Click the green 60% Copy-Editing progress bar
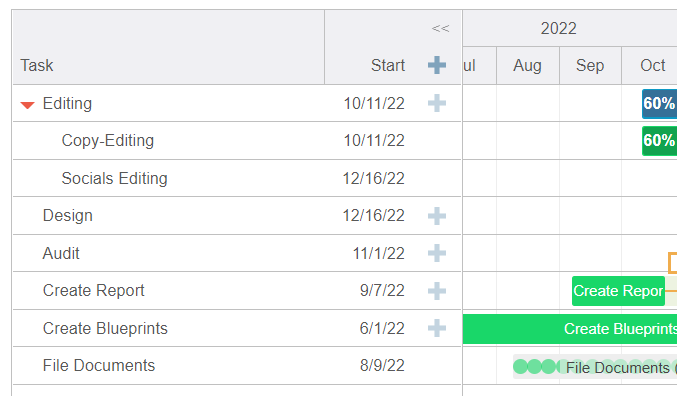This screenshot has width=677, height=396. point(659,141)
